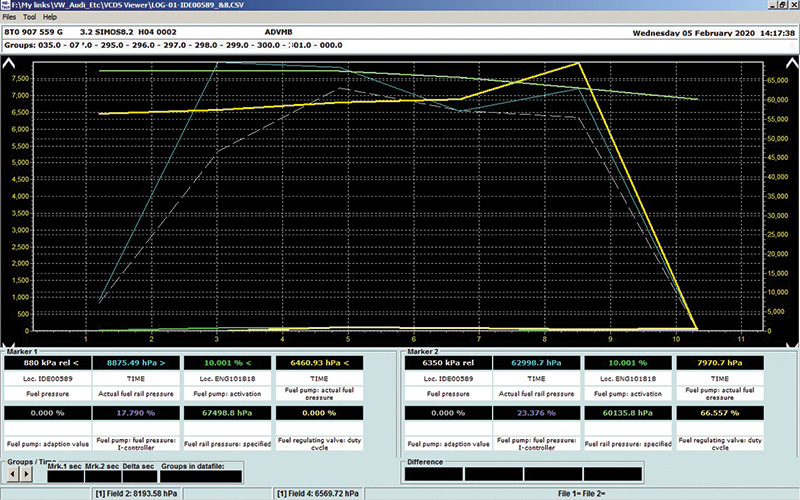
Task: Click the Mrk.2 sec field
Action: coord(103,476)
